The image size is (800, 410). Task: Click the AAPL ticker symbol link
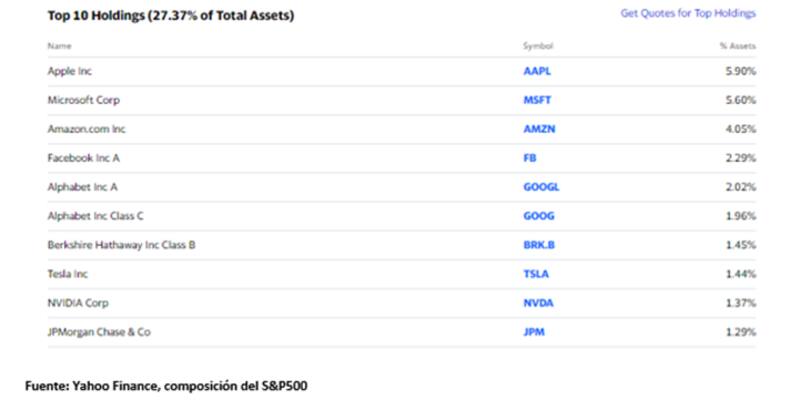[x=537, y=72]
